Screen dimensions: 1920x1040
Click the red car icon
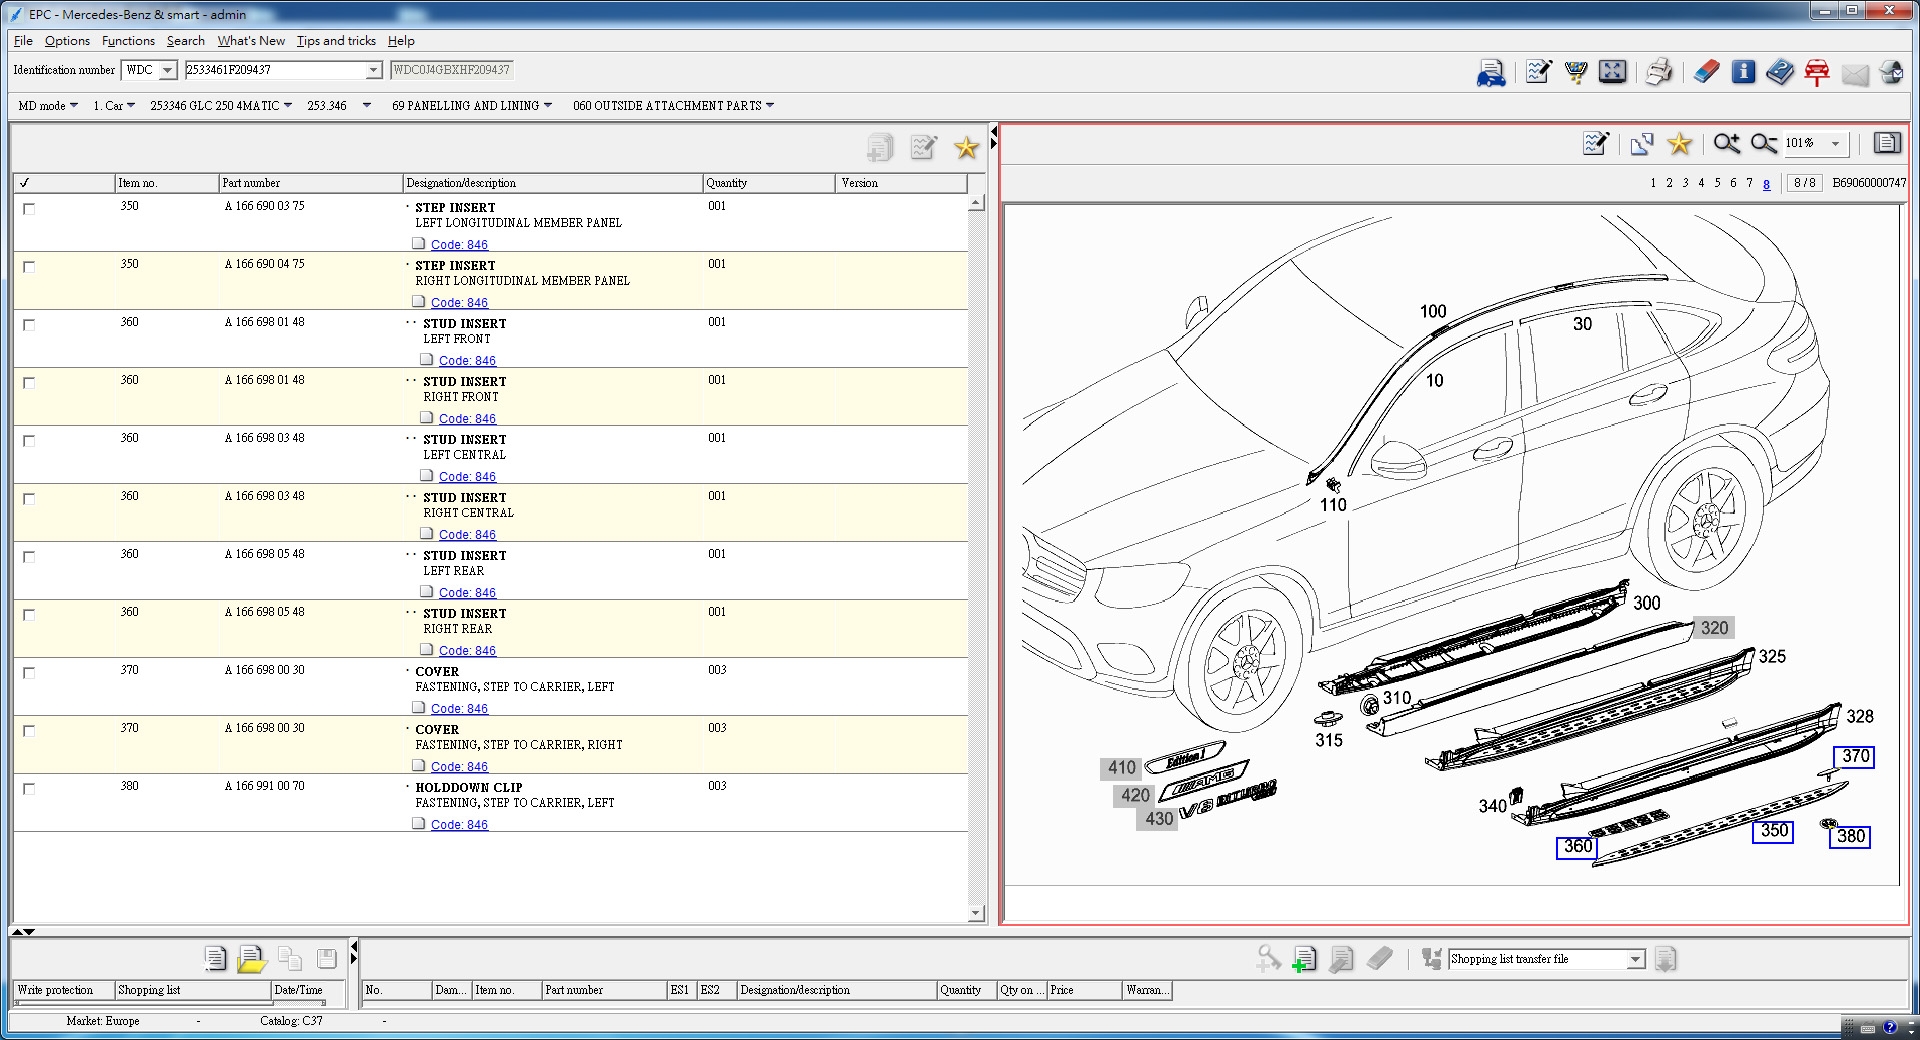[x=1817, y=72]
